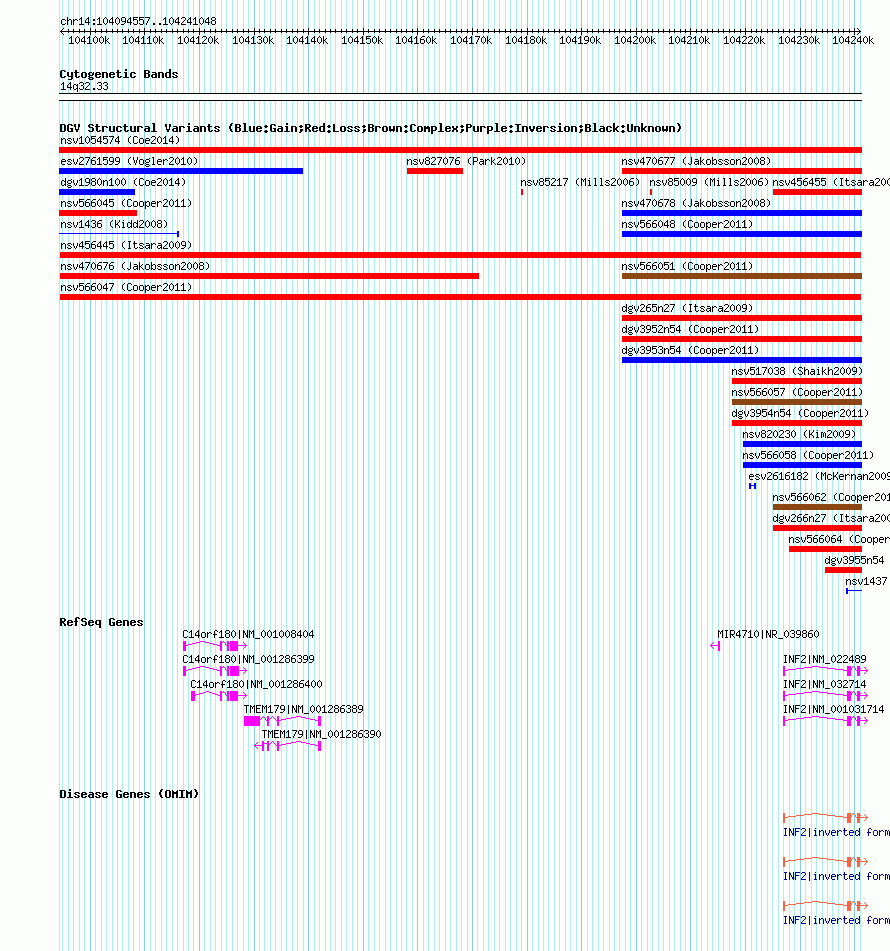Image resolution: width=890 pixels, height=951 pixels.
Task: Select gene label INF2|NM_032714
Action: tap(824, 684)
